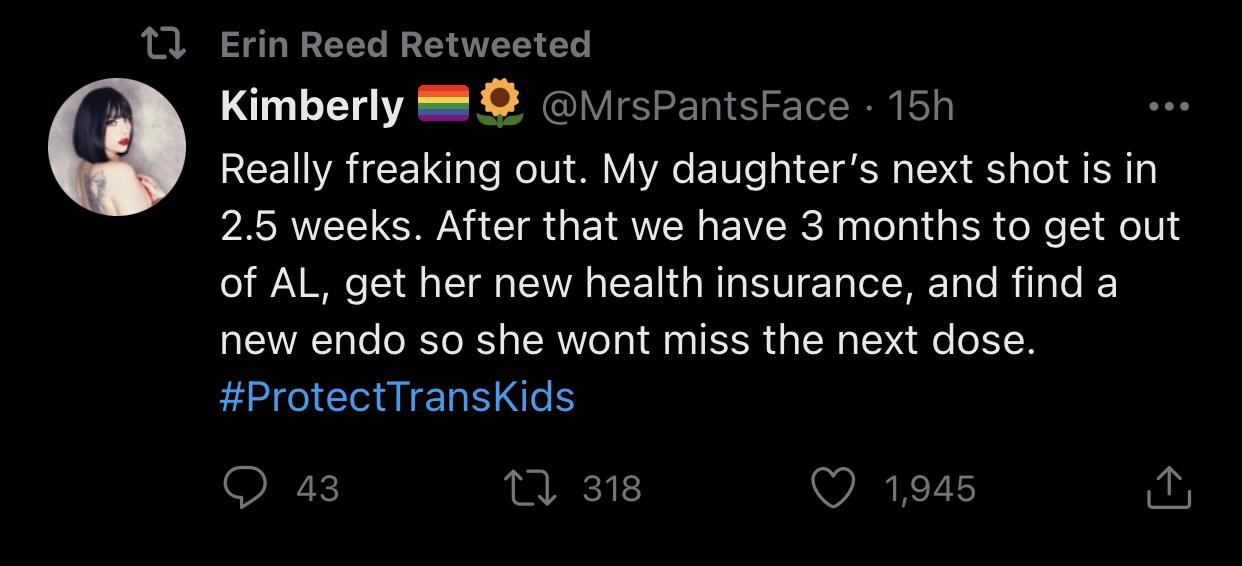Share the tweet via the upload arrow icon

pyautogui.click(x=1168, y=488)
